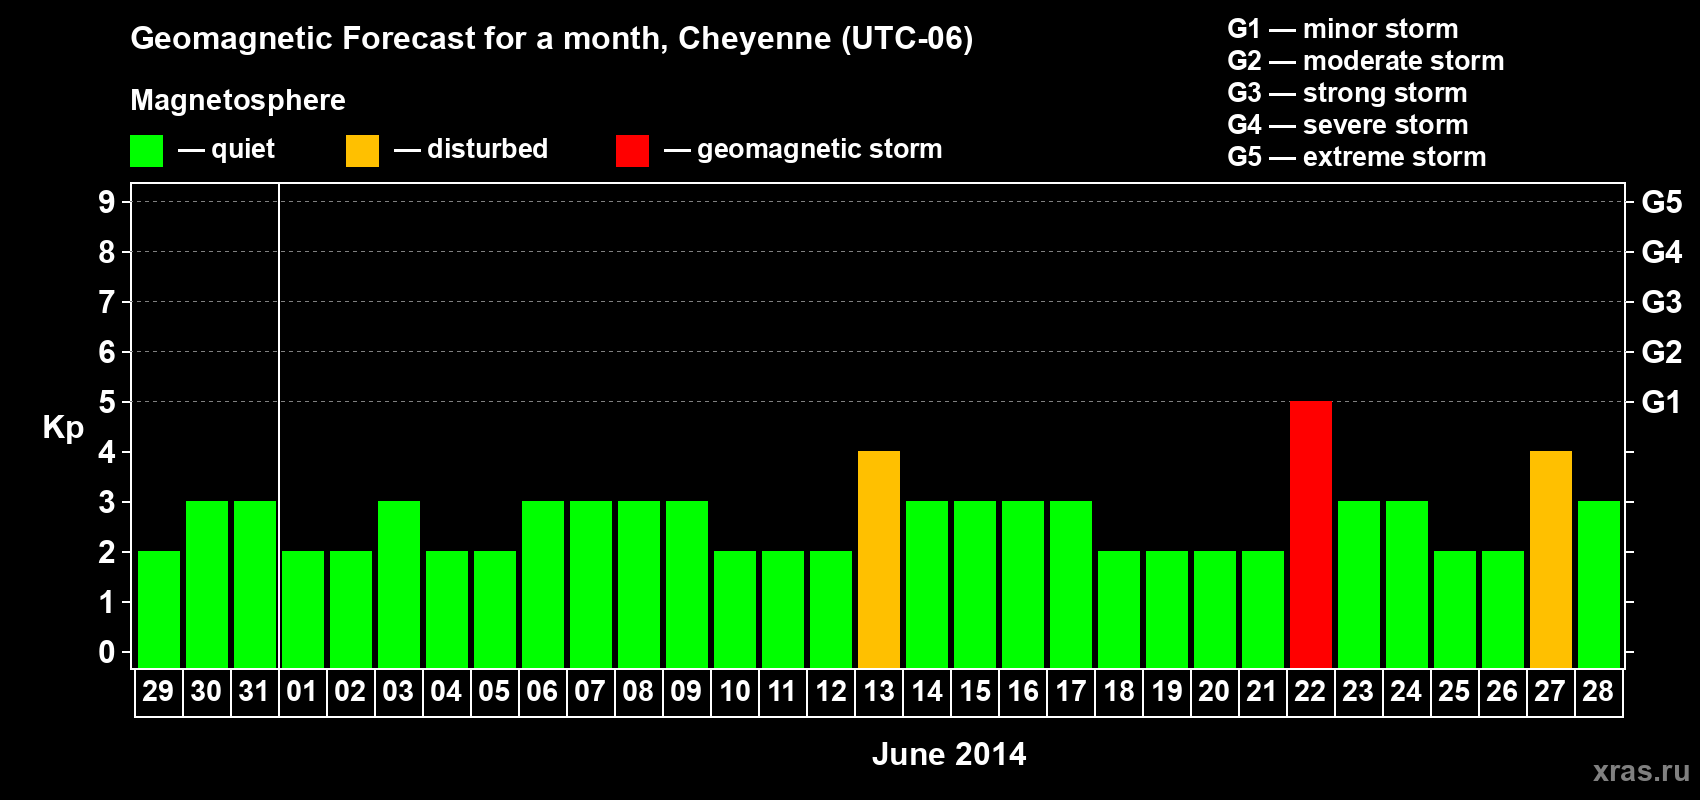Click the June 2014 month label
Viewport: 1700px width, 800px height.
tap(948, 754)
